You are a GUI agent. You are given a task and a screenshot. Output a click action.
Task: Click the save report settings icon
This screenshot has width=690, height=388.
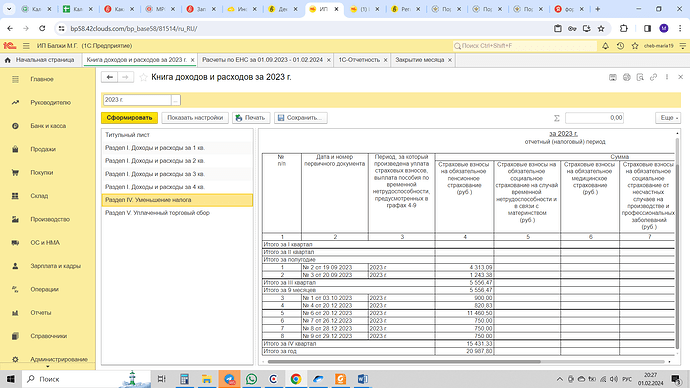613,77
